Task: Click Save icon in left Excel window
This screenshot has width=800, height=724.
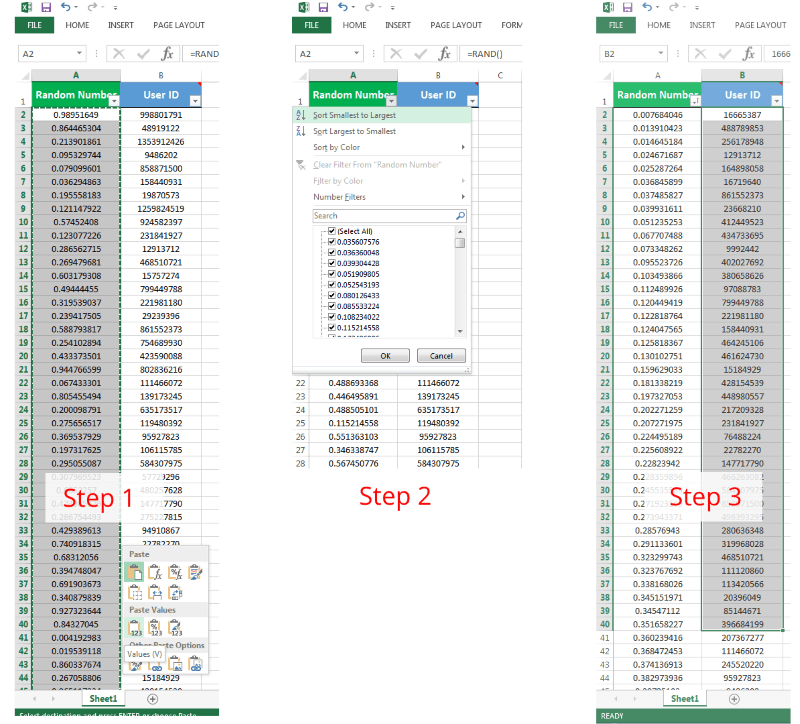Action: (46, 7)
